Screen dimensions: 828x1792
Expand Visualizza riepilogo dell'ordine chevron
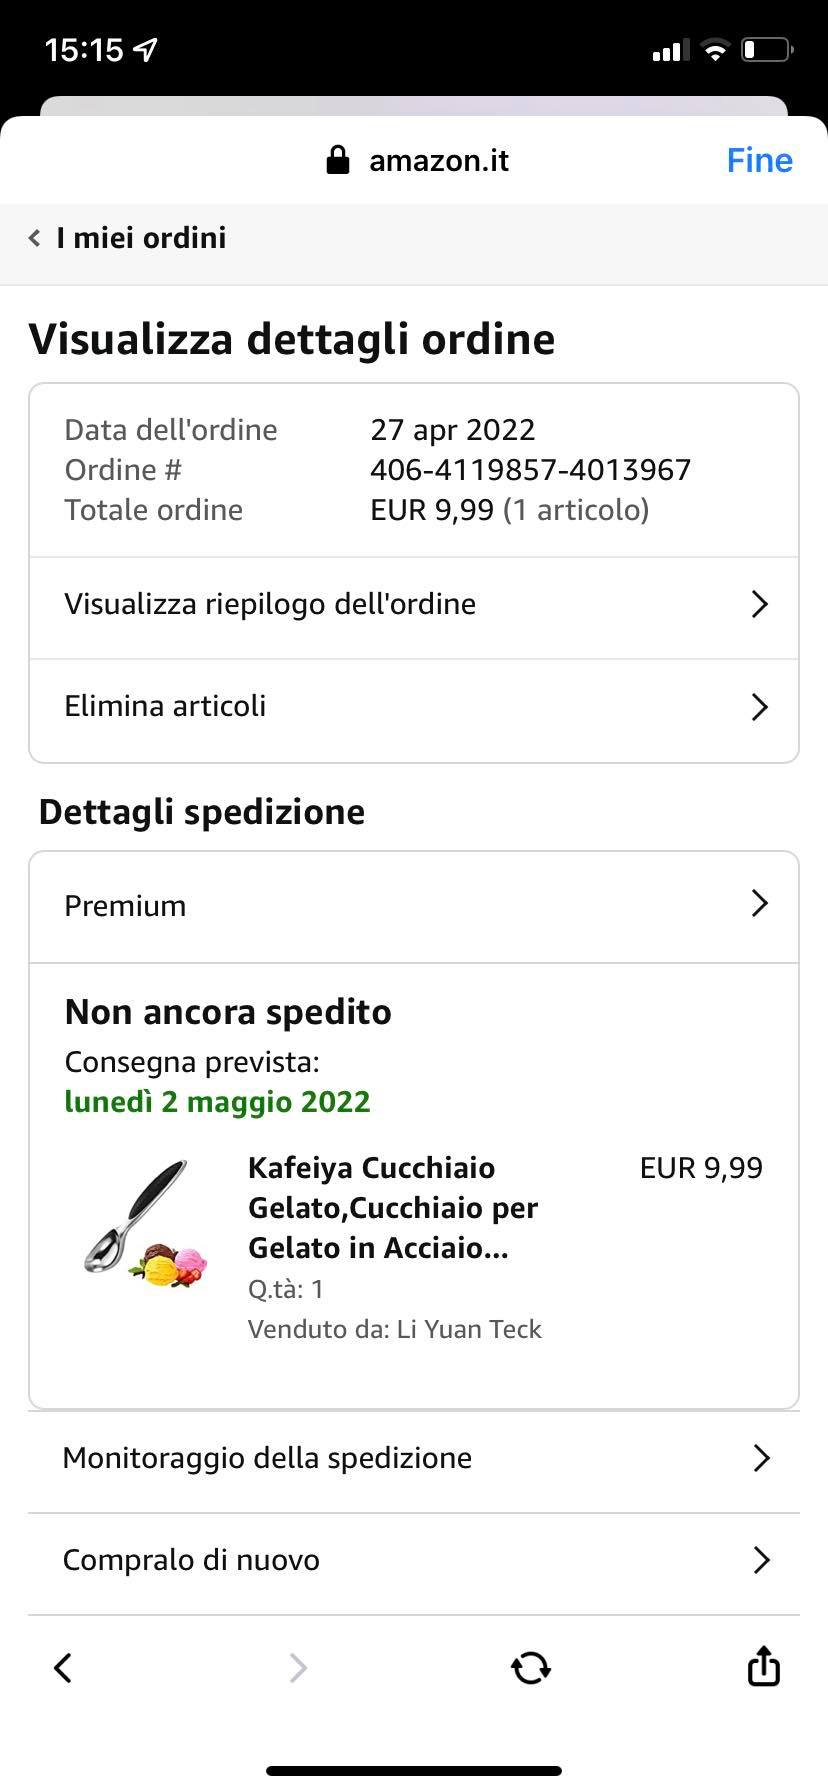pos(759,604)
